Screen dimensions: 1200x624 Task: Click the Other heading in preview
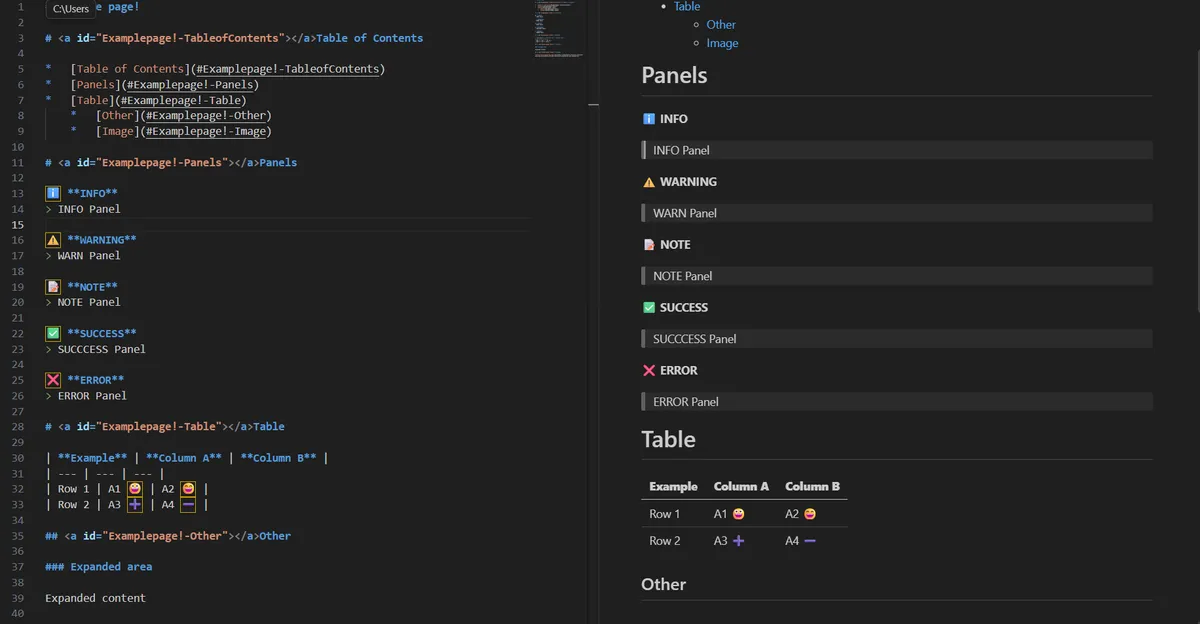pyautogui.click(x=664, y=584)
